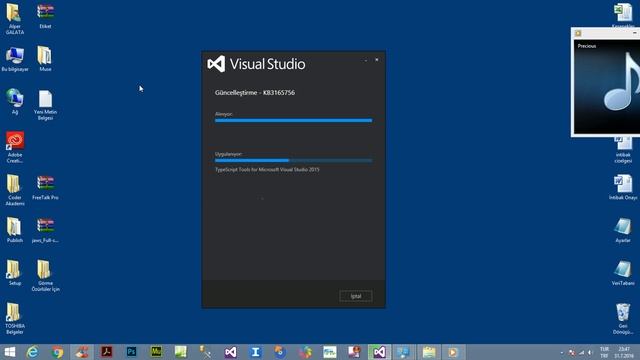Screen dimensions: 640x360
Task: Open the Windows Start button
Action: [x=9, y=352]
